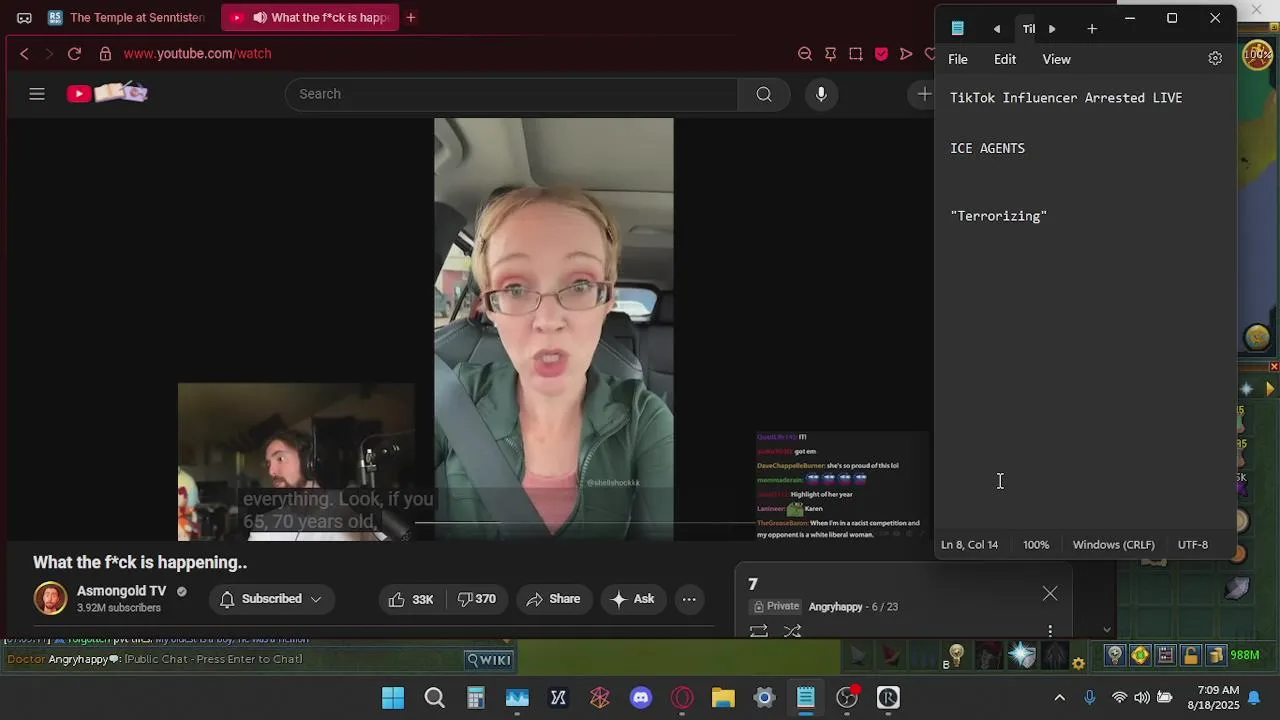Click the zoom-out icon in address bar
The image size is (1280, 720).
click(805, 54)
